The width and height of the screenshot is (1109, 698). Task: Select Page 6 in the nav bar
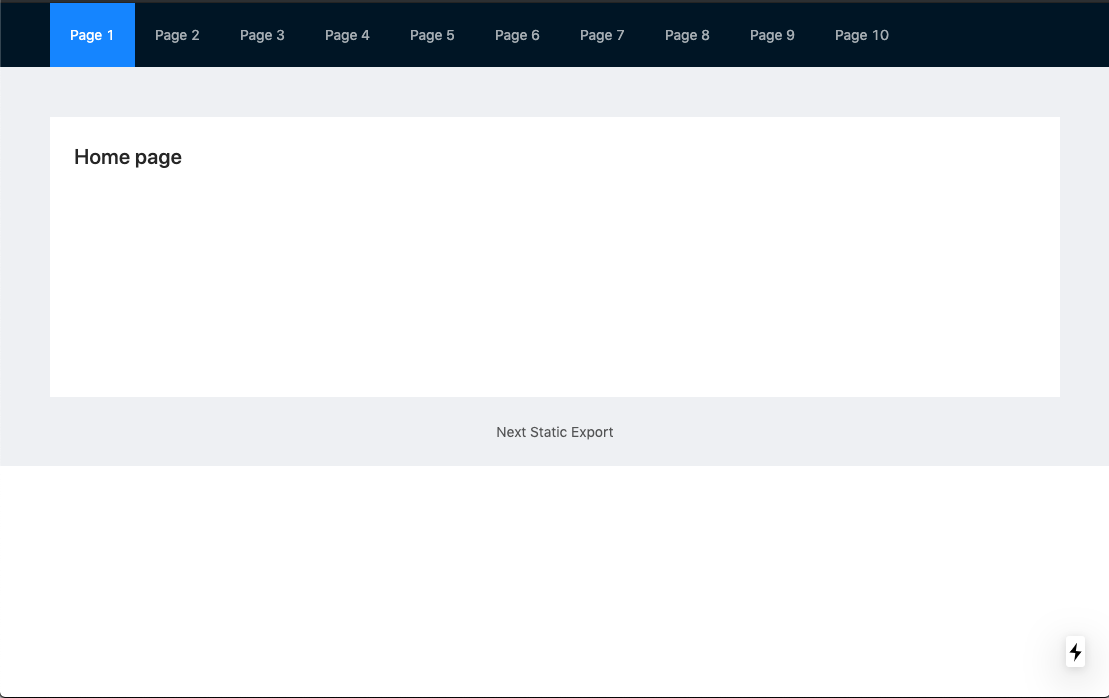point(517,35)
